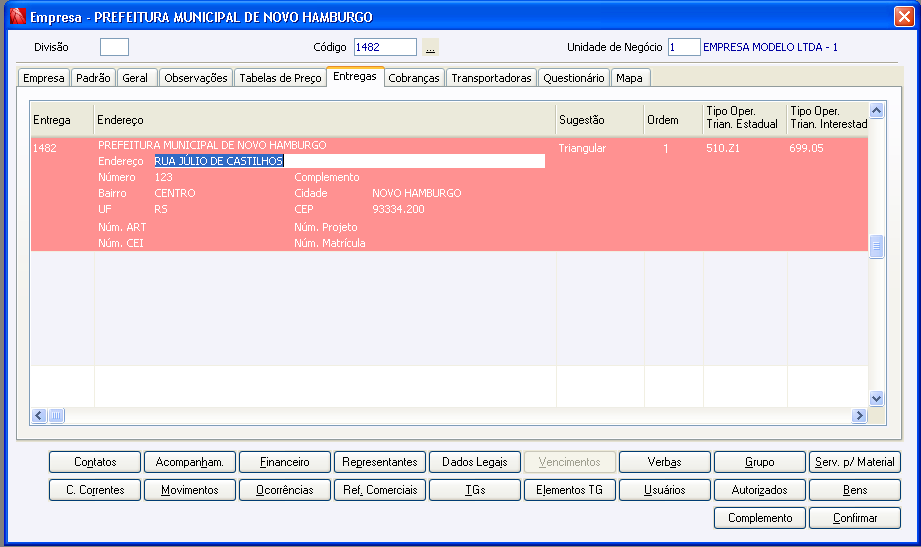
Task: Open the Grupo button
Action: (x=759, y=462)
